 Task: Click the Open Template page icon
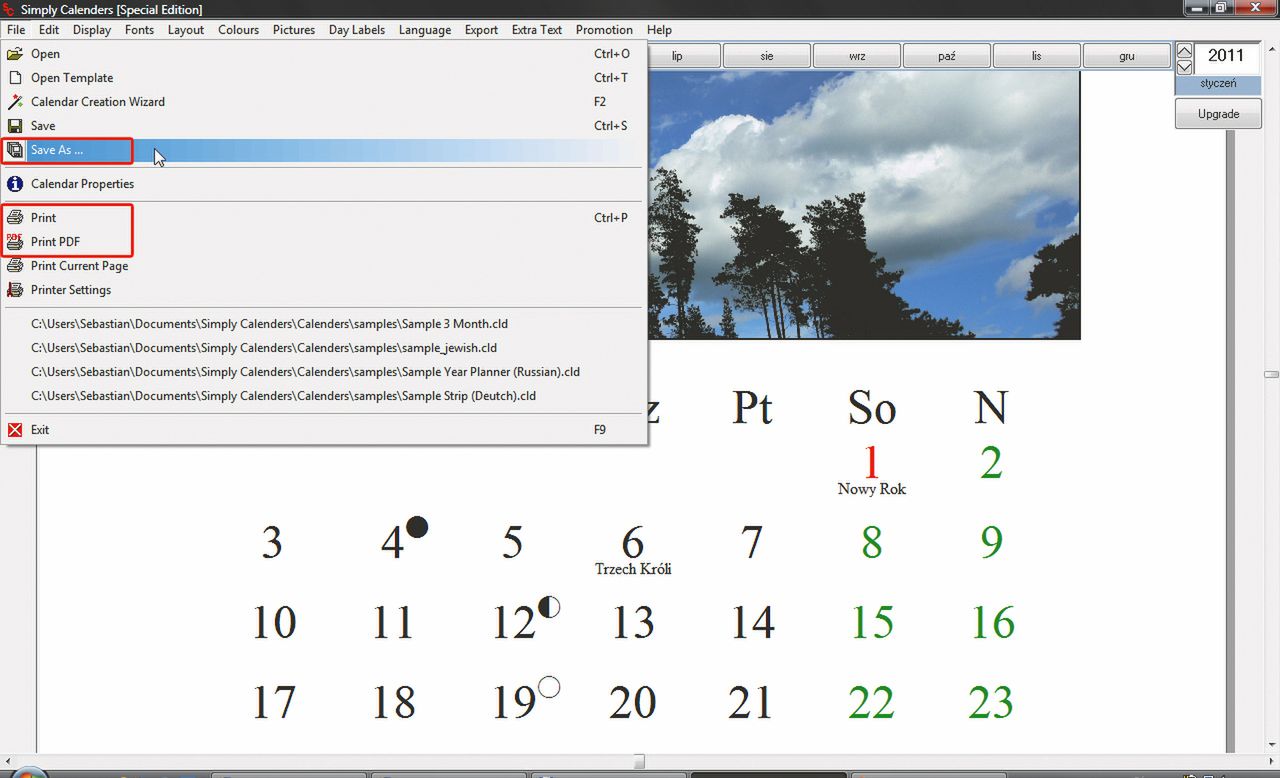15,78
